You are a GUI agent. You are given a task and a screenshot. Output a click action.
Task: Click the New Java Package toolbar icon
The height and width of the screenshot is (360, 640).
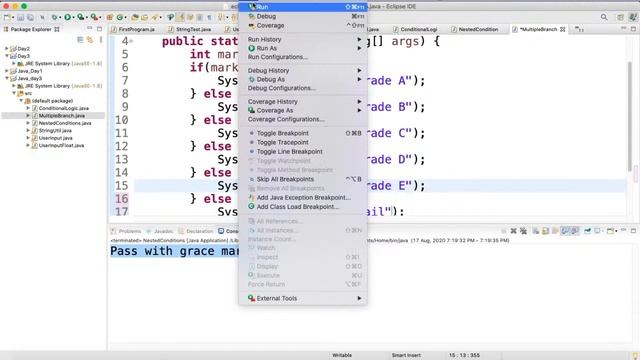109,17
